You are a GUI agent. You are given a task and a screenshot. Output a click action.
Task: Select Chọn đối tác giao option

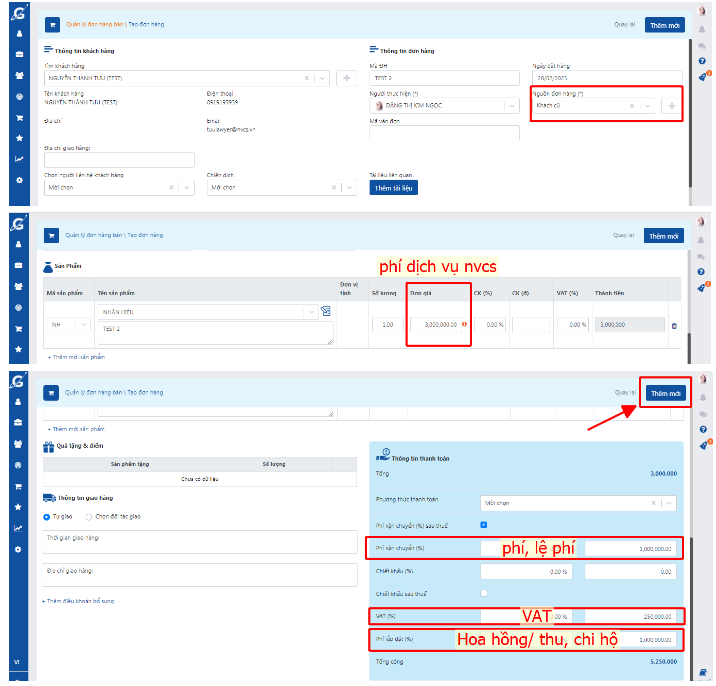pyautogui.click(x=89, y=517)
